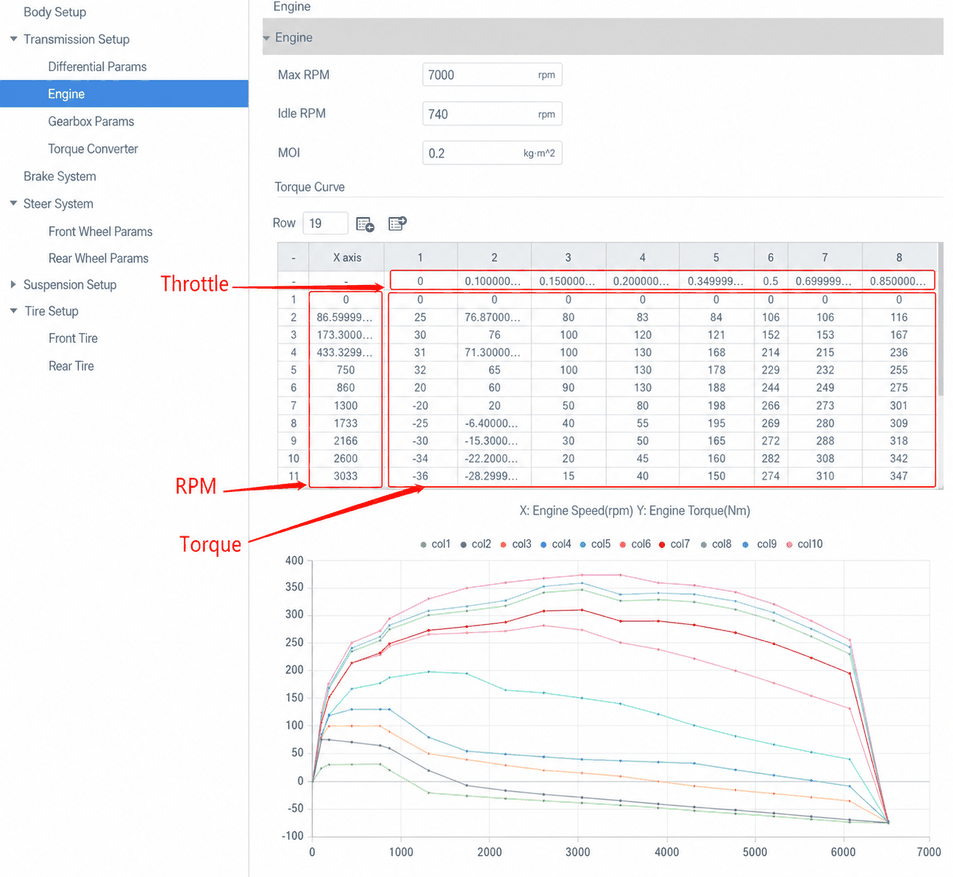The image size is (953, 877).
Task: Toggle col8 series in chart legend
Action: (x=716, y=544)
